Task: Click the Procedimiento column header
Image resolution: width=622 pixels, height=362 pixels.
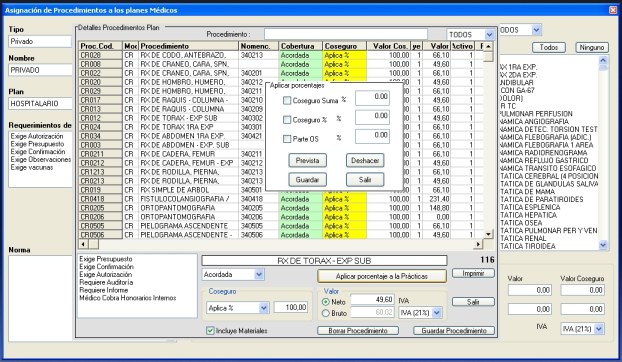Action: 189,46
